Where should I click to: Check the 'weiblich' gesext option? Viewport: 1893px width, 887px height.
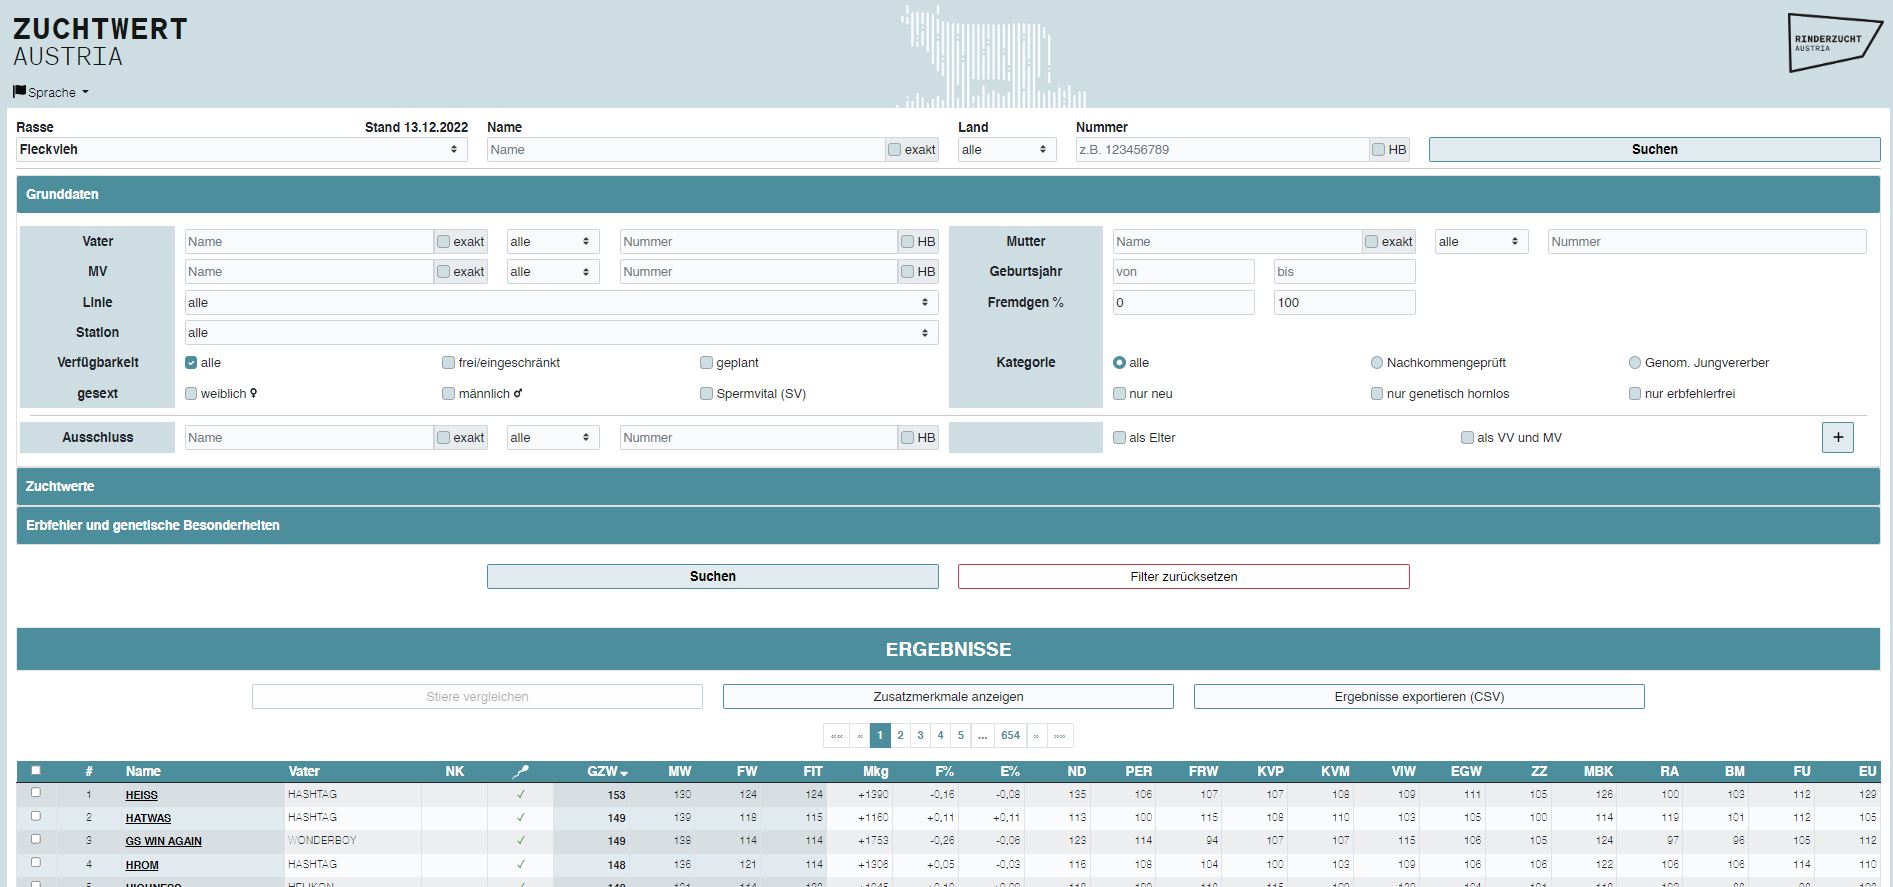(191, 394)
